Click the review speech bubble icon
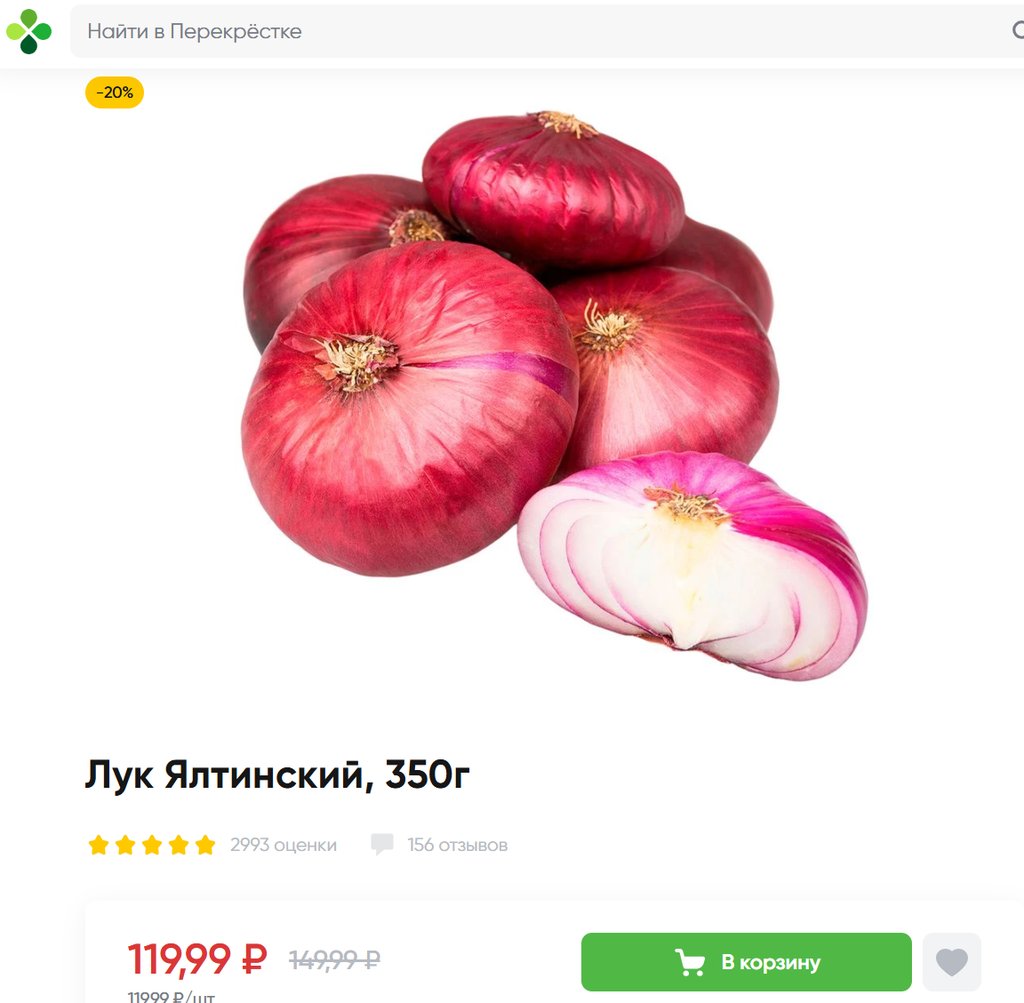1024x1003 pixels. click(x=382, y=844)
